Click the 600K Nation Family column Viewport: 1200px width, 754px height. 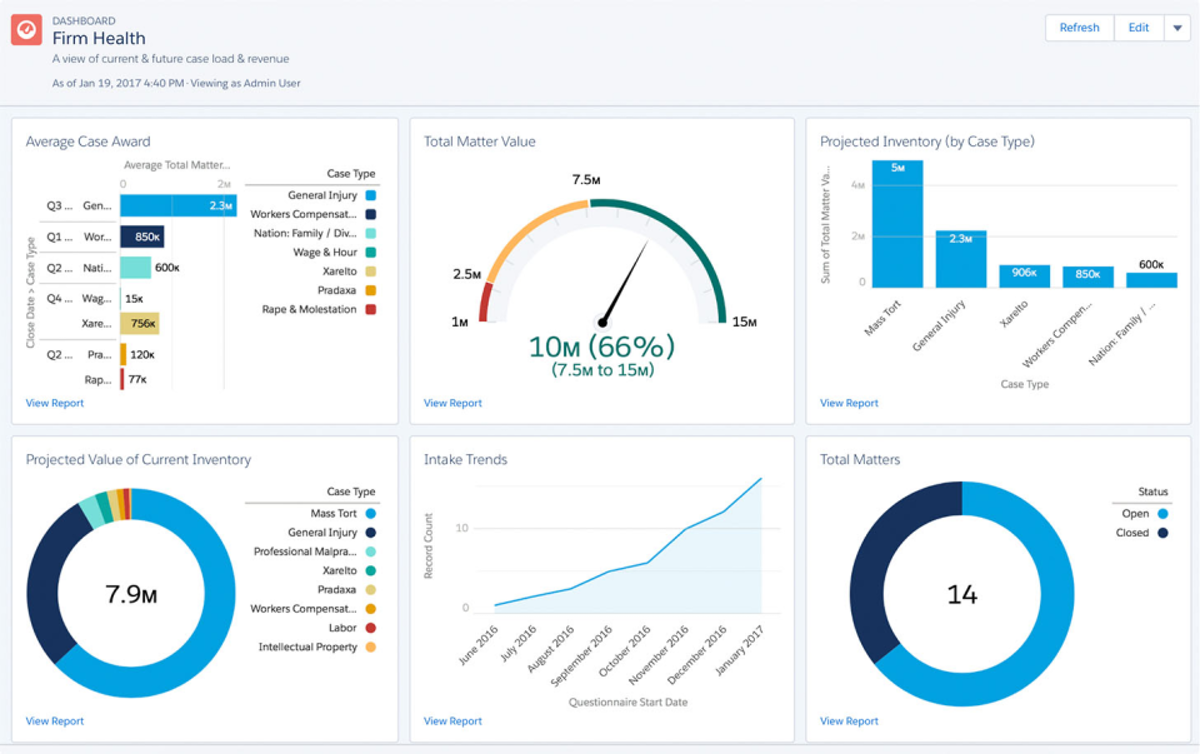tap(1152, 281)
